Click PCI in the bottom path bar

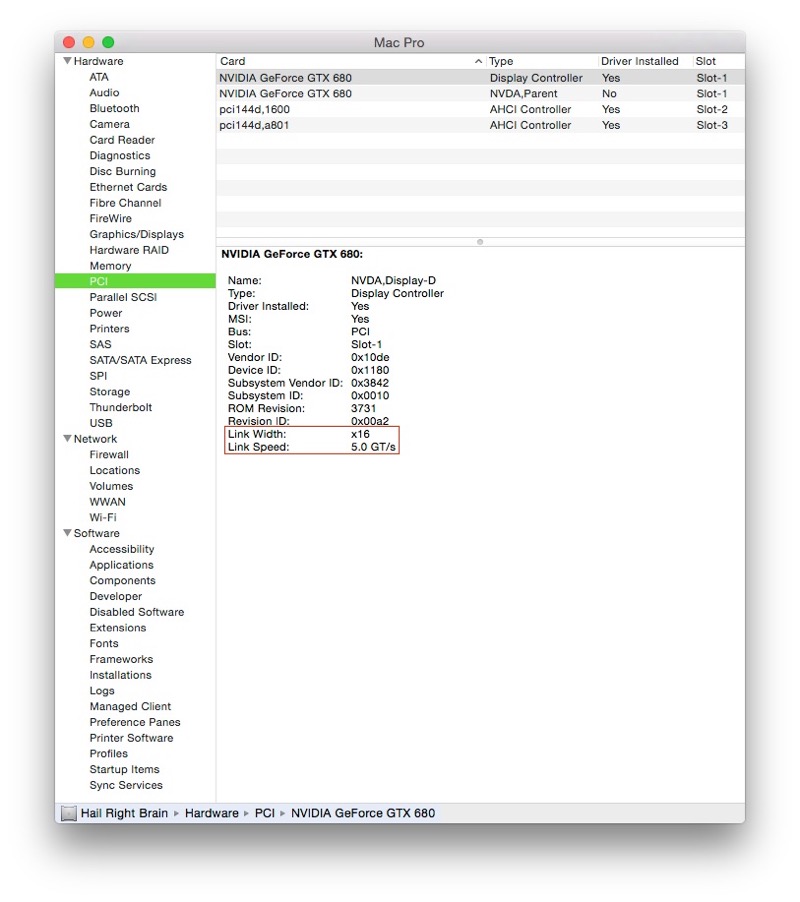click(x=265, y=813)
